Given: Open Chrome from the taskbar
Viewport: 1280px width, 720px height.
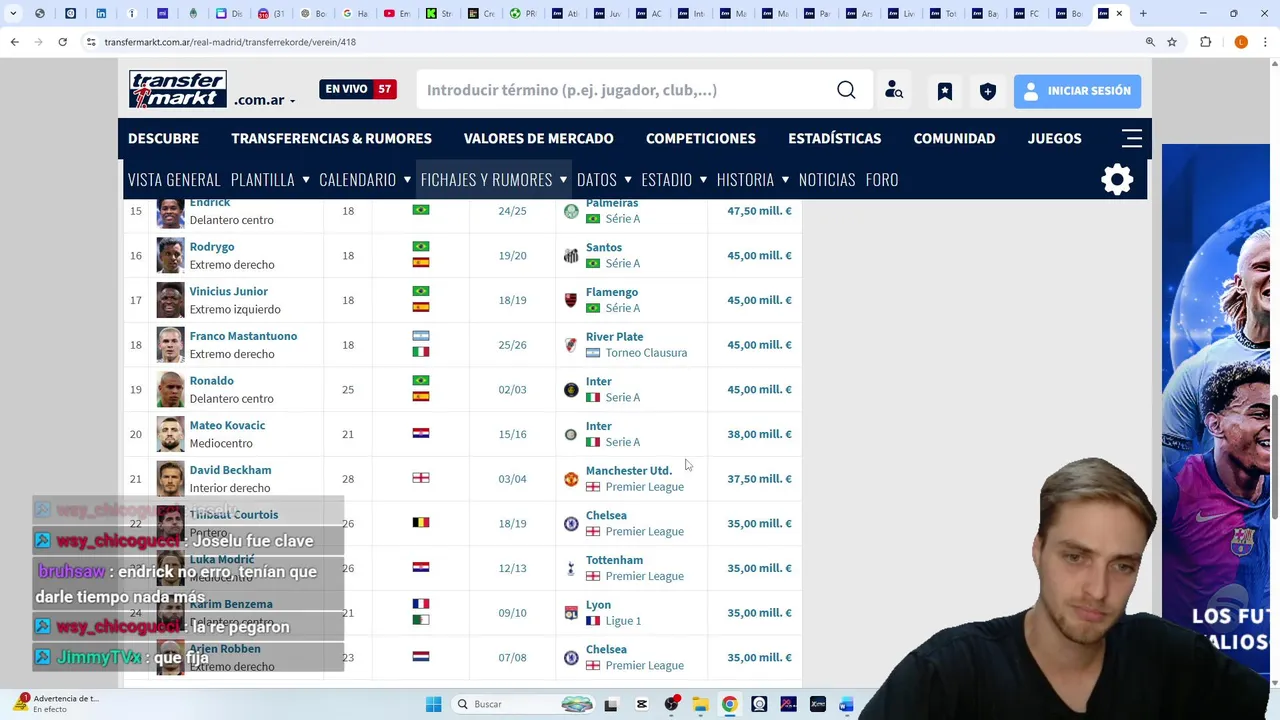Looking at the screenshot, I should click(x=730, y=704).
